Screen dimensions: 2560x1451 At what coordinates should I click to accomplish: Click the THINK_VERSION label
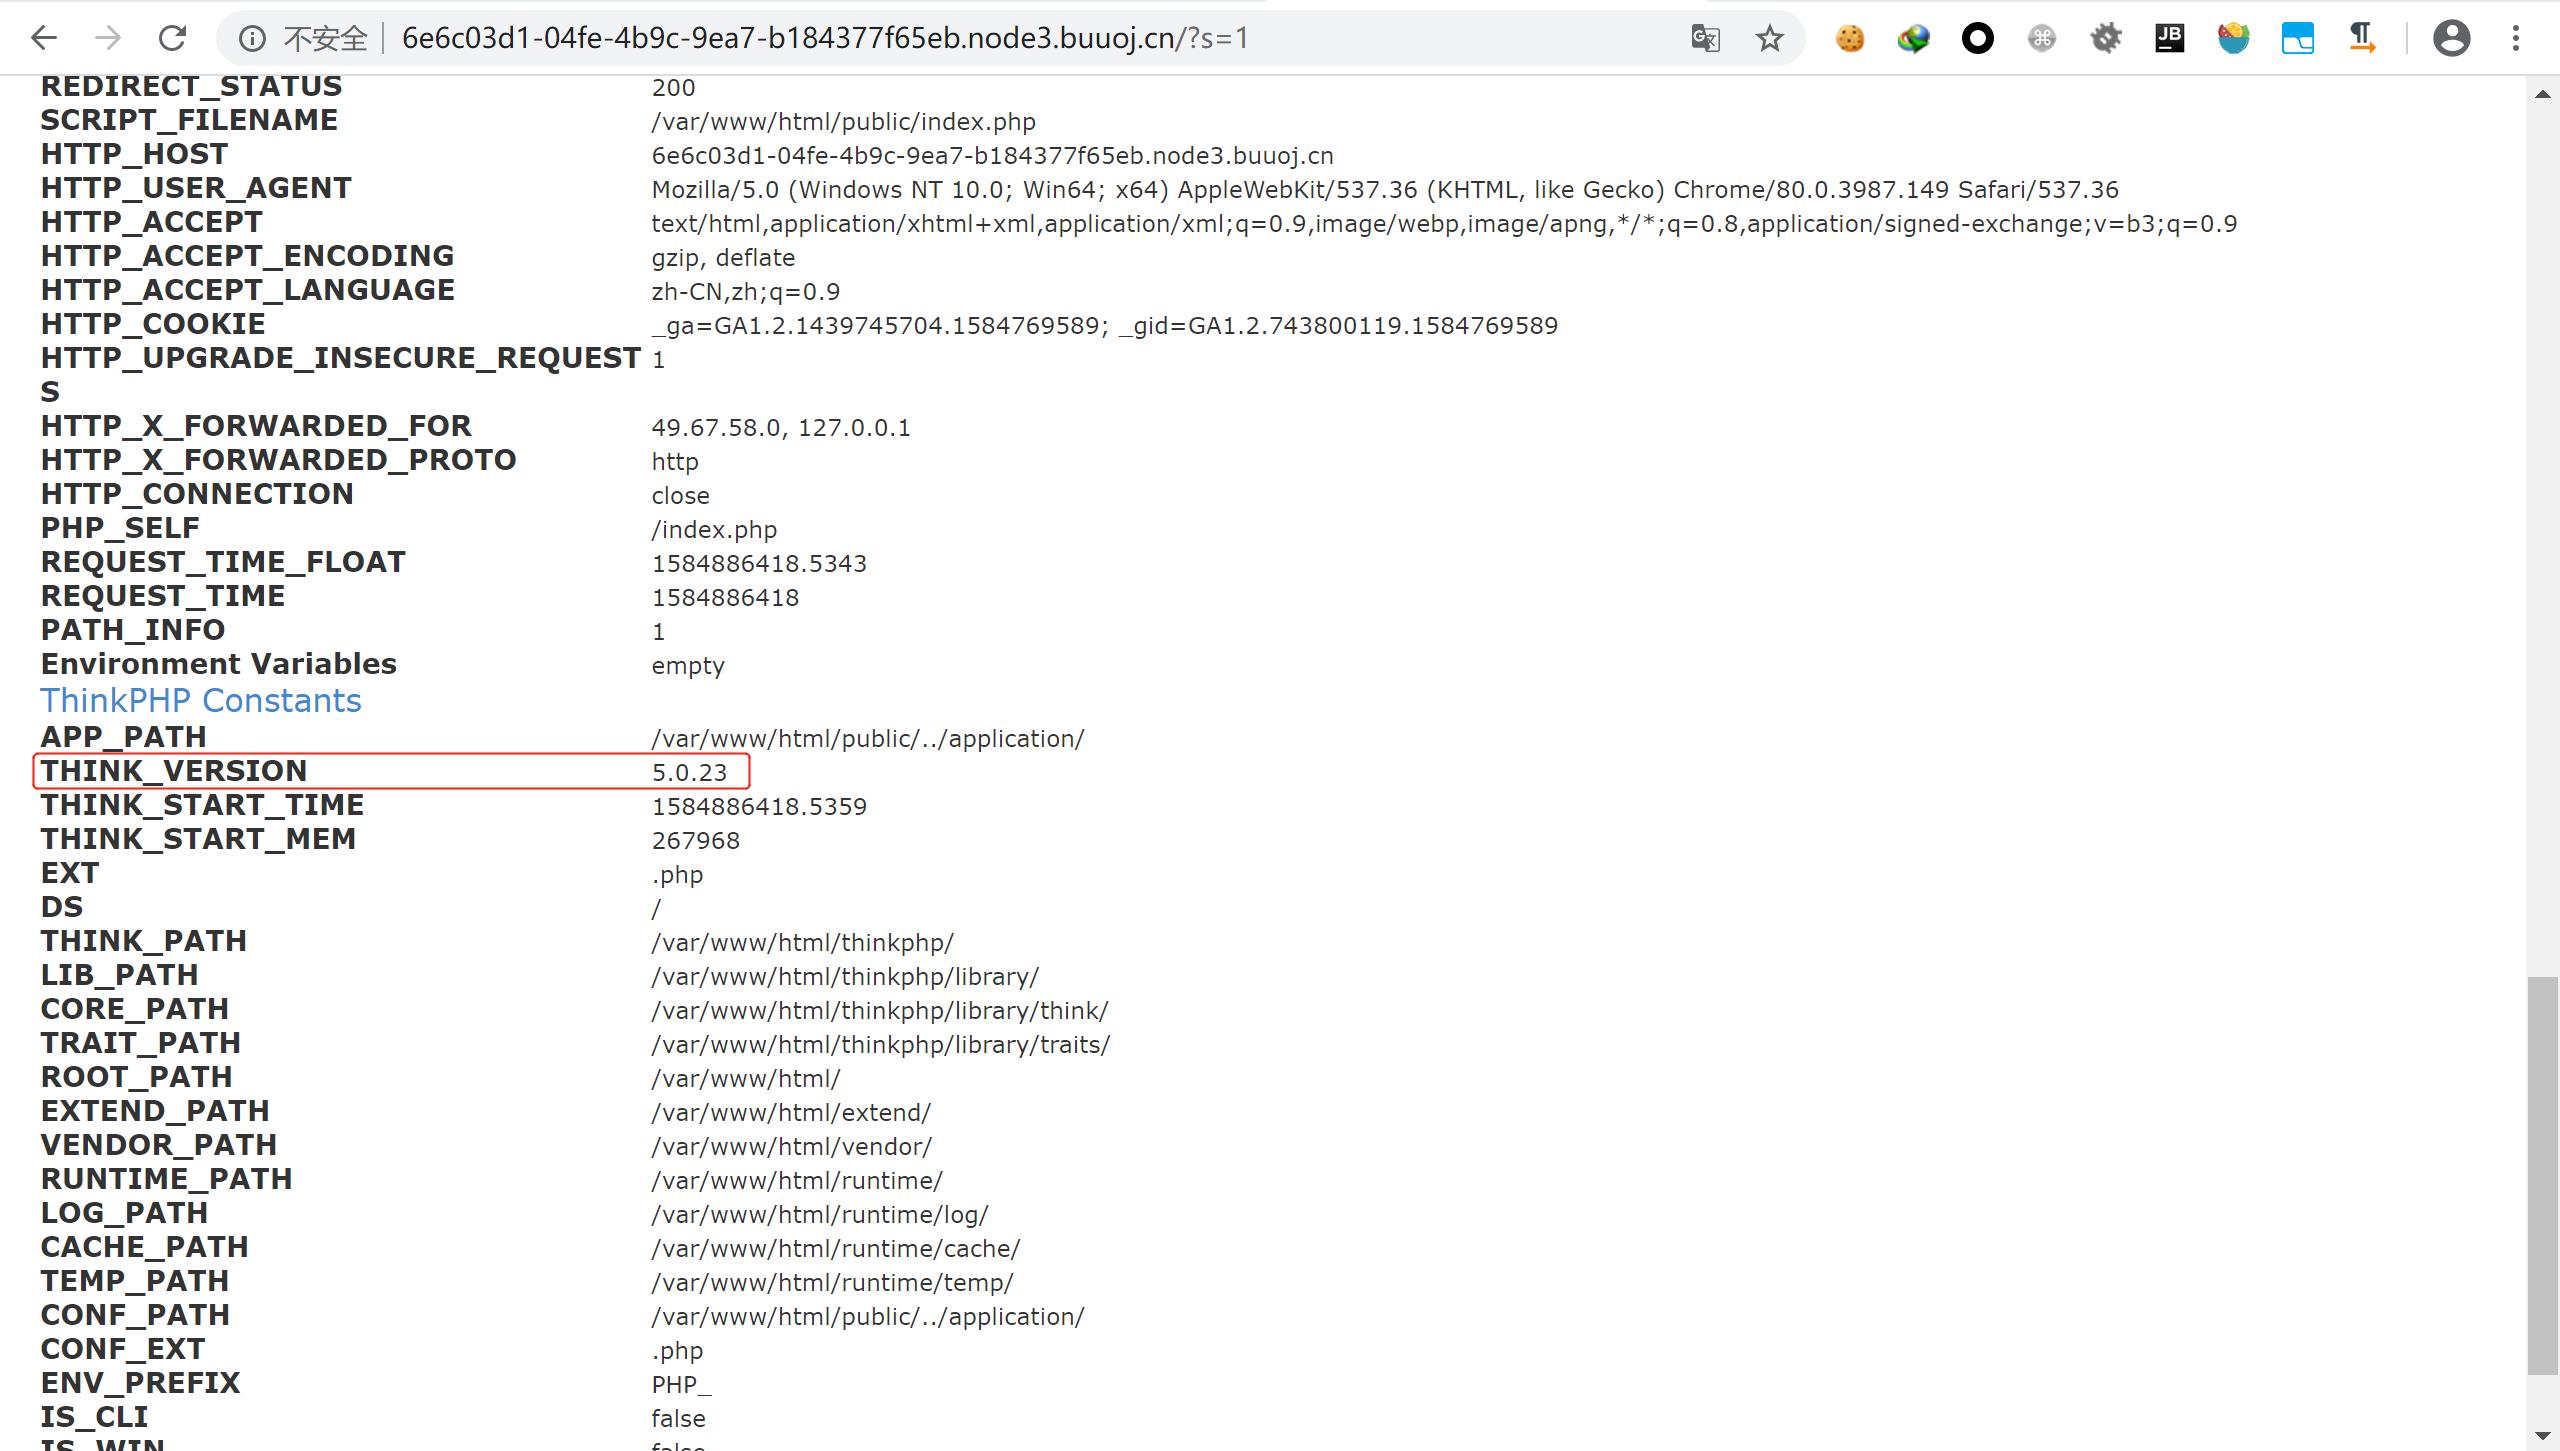point(174,771)
